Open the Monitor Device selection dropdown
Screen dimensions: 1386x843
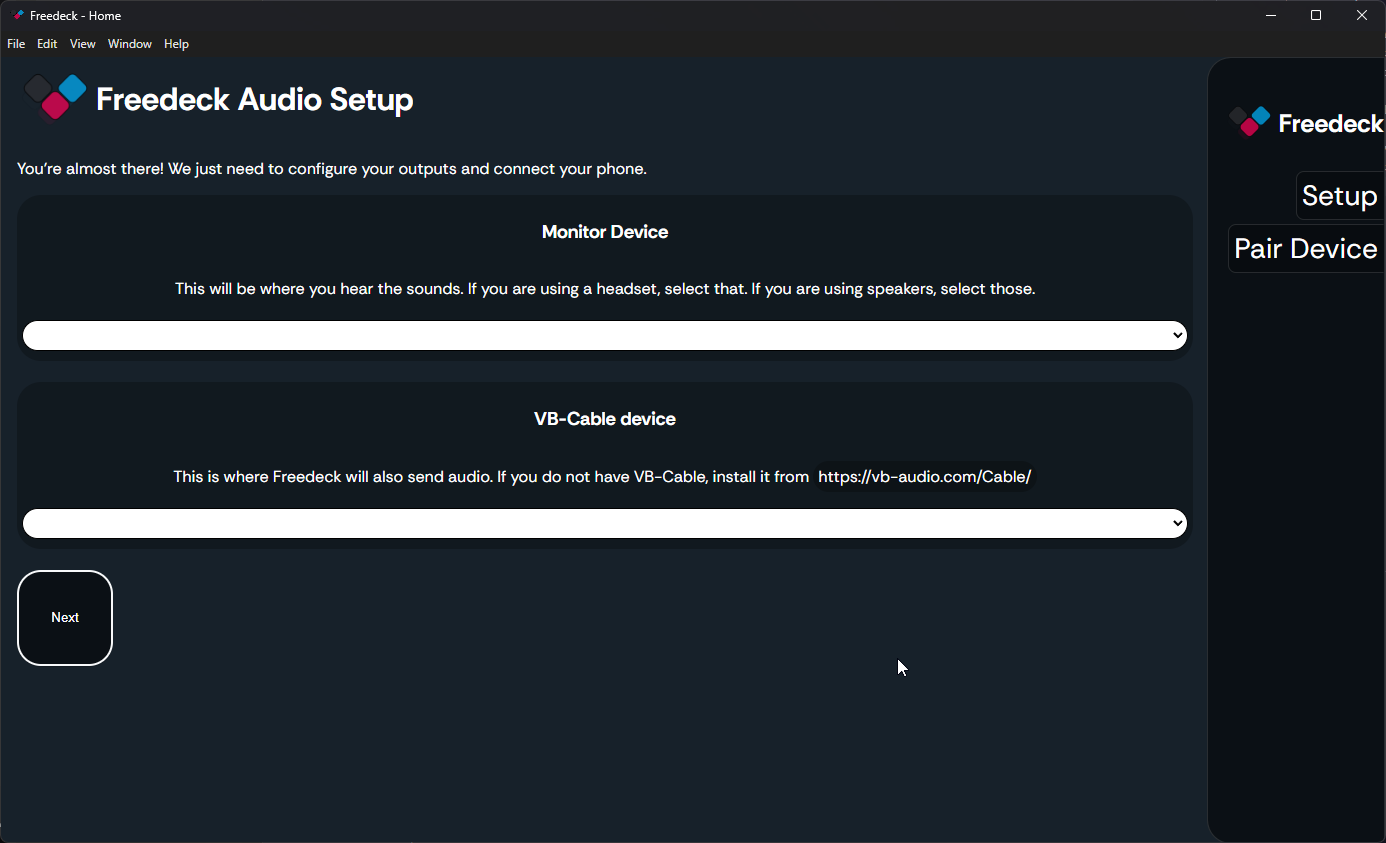point(605,336)
